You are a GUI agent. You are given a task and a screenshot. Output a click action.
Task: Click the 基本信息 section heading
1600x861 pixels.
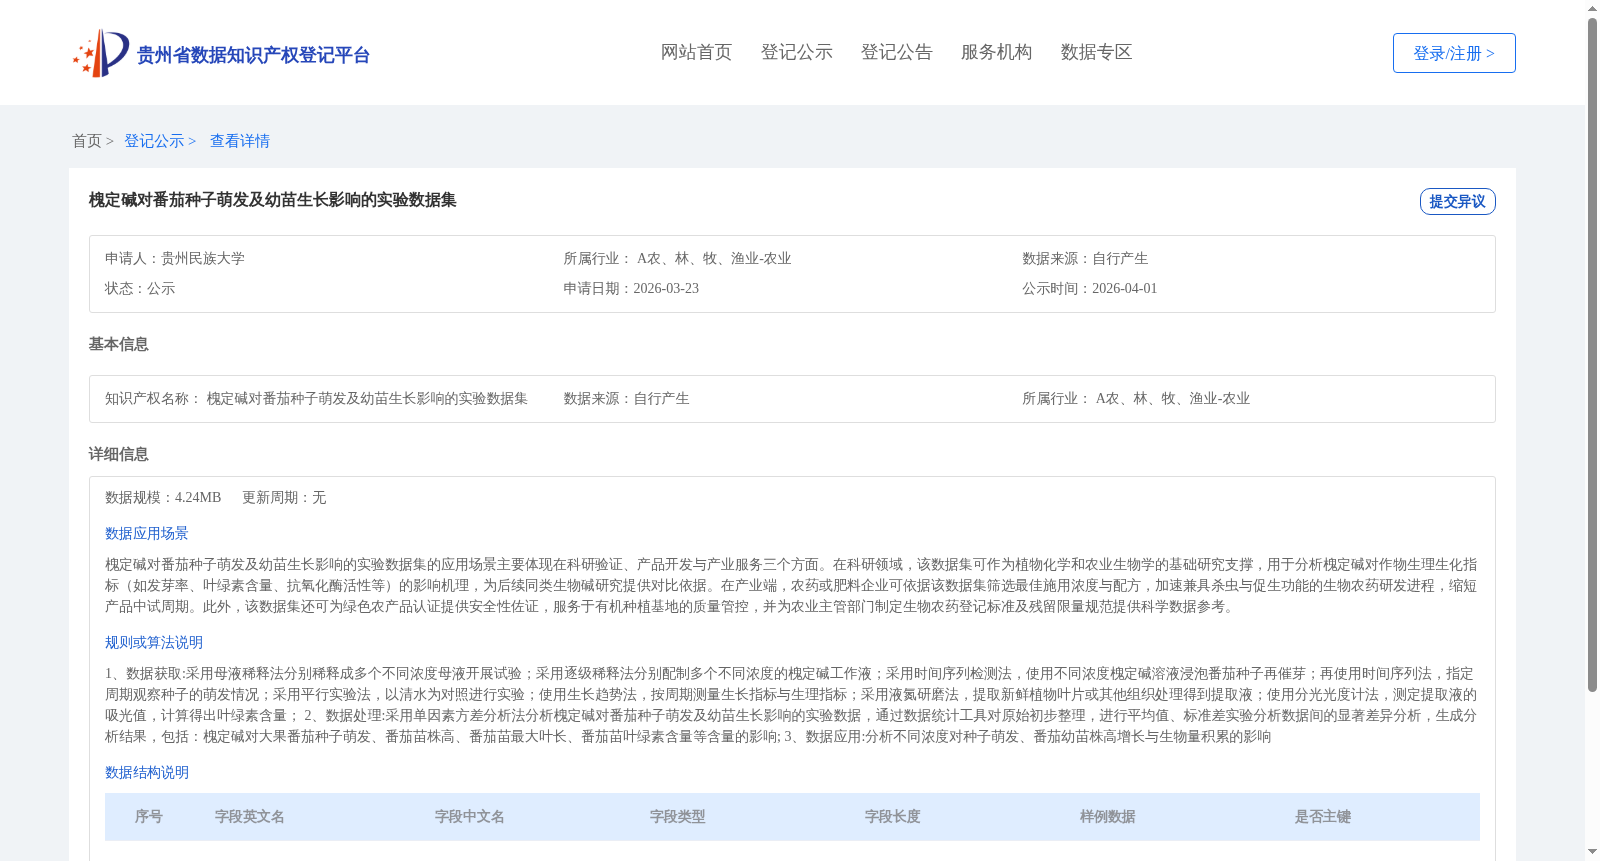pyautogui.click(x=119, y=344)
